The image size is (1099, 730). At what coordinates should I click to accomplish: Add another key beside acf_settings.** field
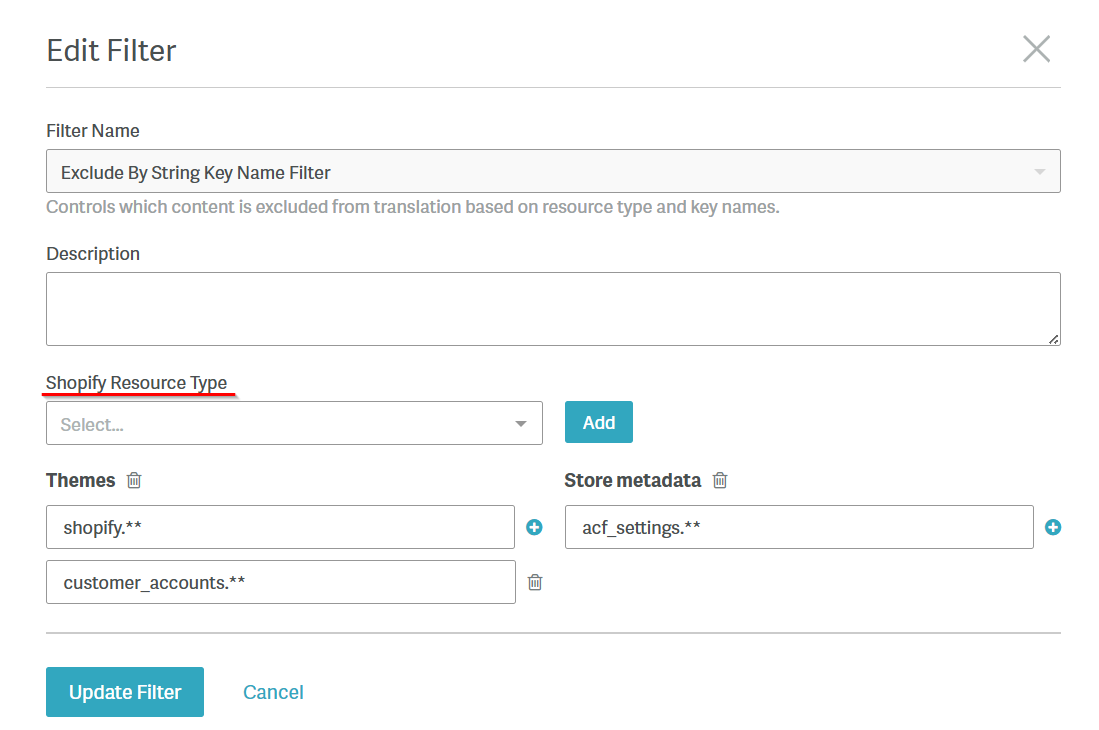pyautogui.click(x=1052, y=527)
